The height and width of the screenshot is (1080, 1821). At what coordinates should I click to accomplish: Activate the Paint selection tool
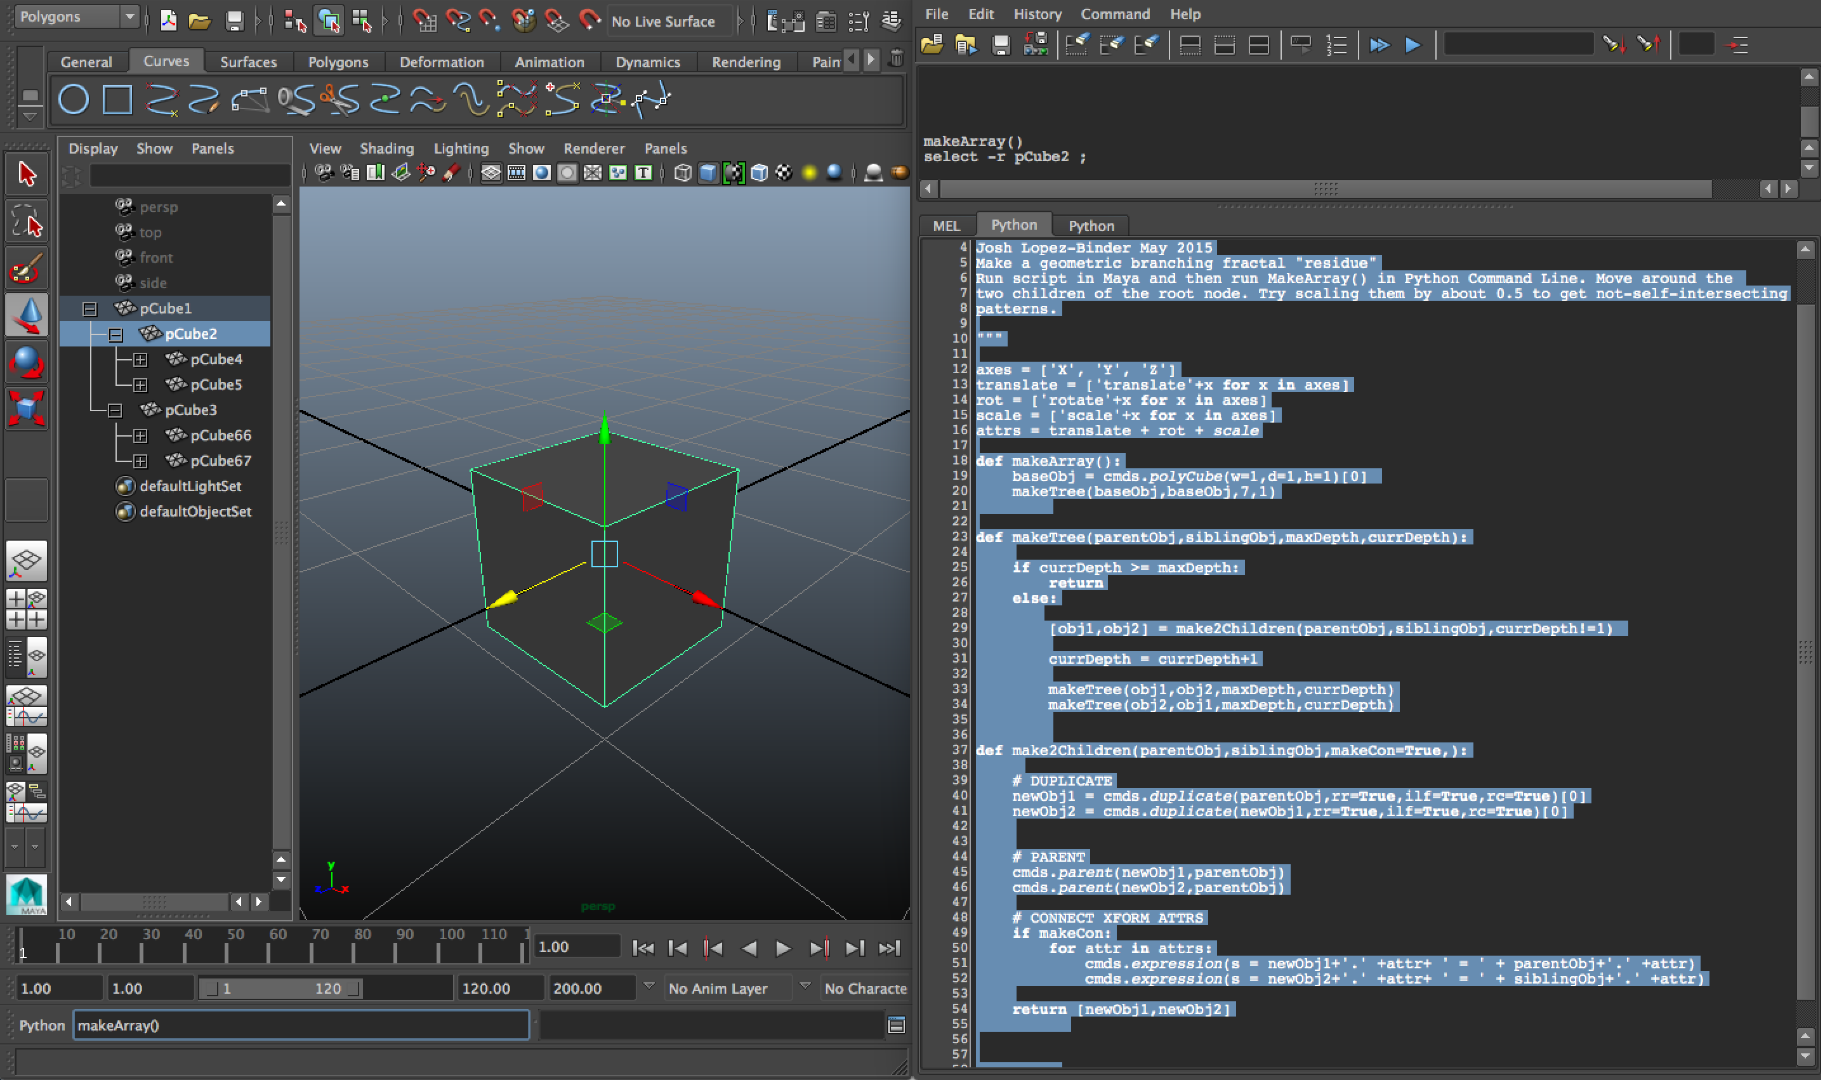pos(27,269)
